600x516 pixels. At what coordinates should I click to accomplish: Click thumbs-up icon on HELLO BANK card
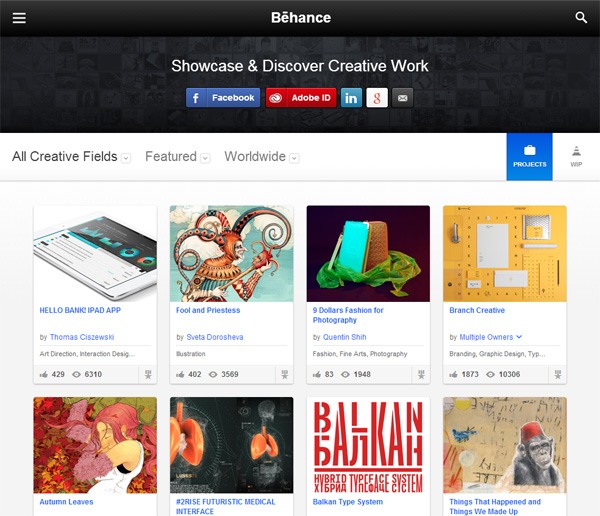click(44, 374)
